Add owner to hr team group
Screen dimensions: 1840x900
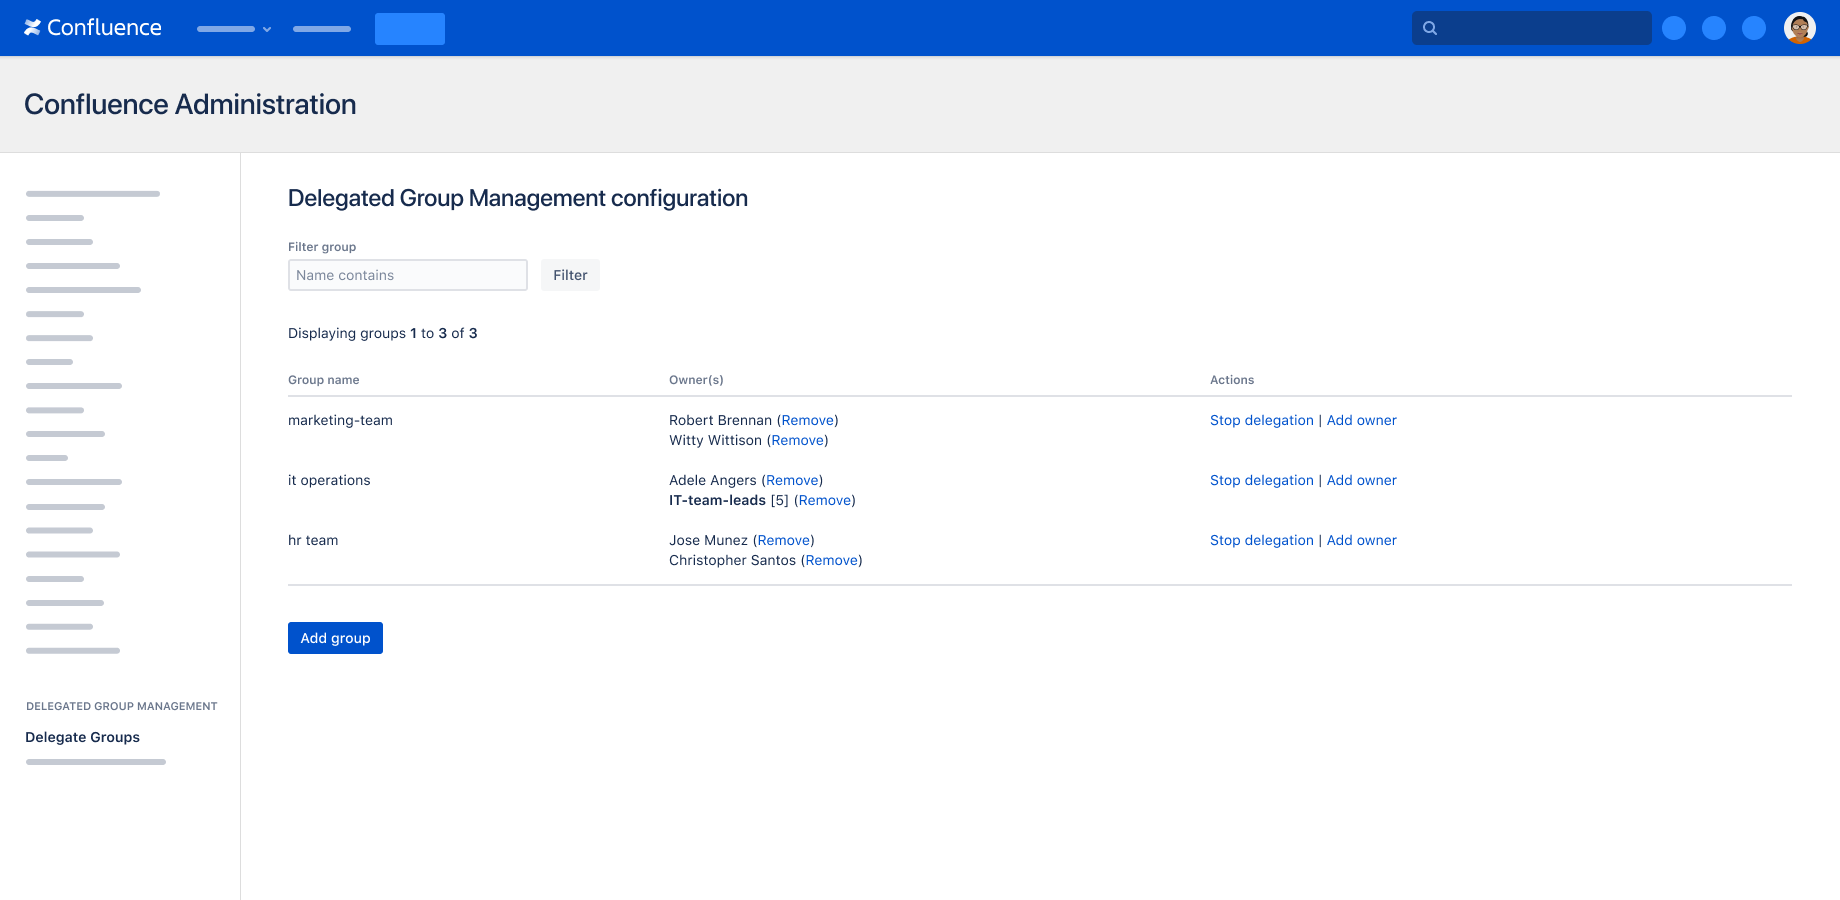[1361, 540]
